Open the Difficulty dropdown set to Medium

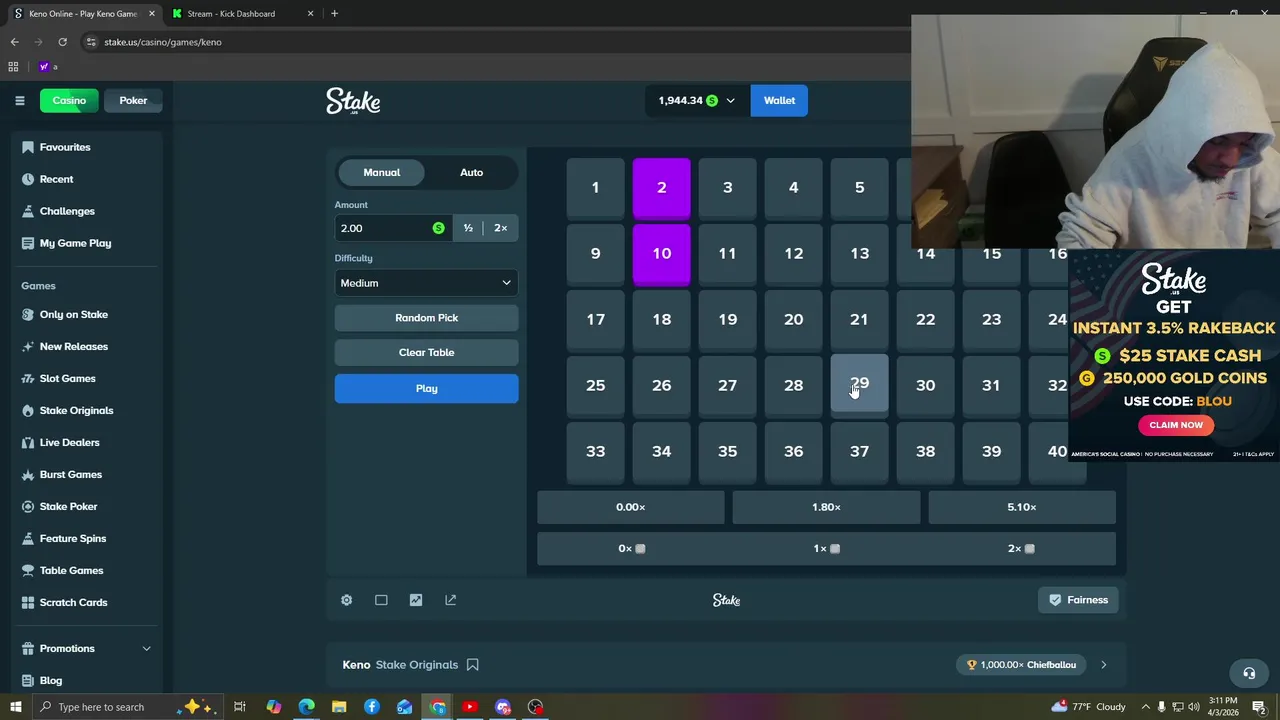click(426, 283)
